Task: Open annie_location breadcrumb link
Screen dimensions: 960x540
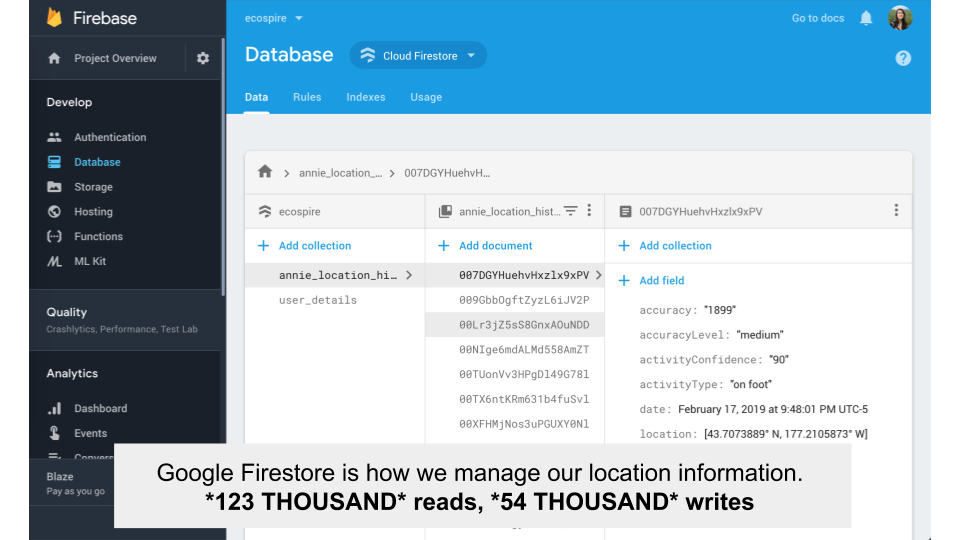Action: [x=340, y=173]
